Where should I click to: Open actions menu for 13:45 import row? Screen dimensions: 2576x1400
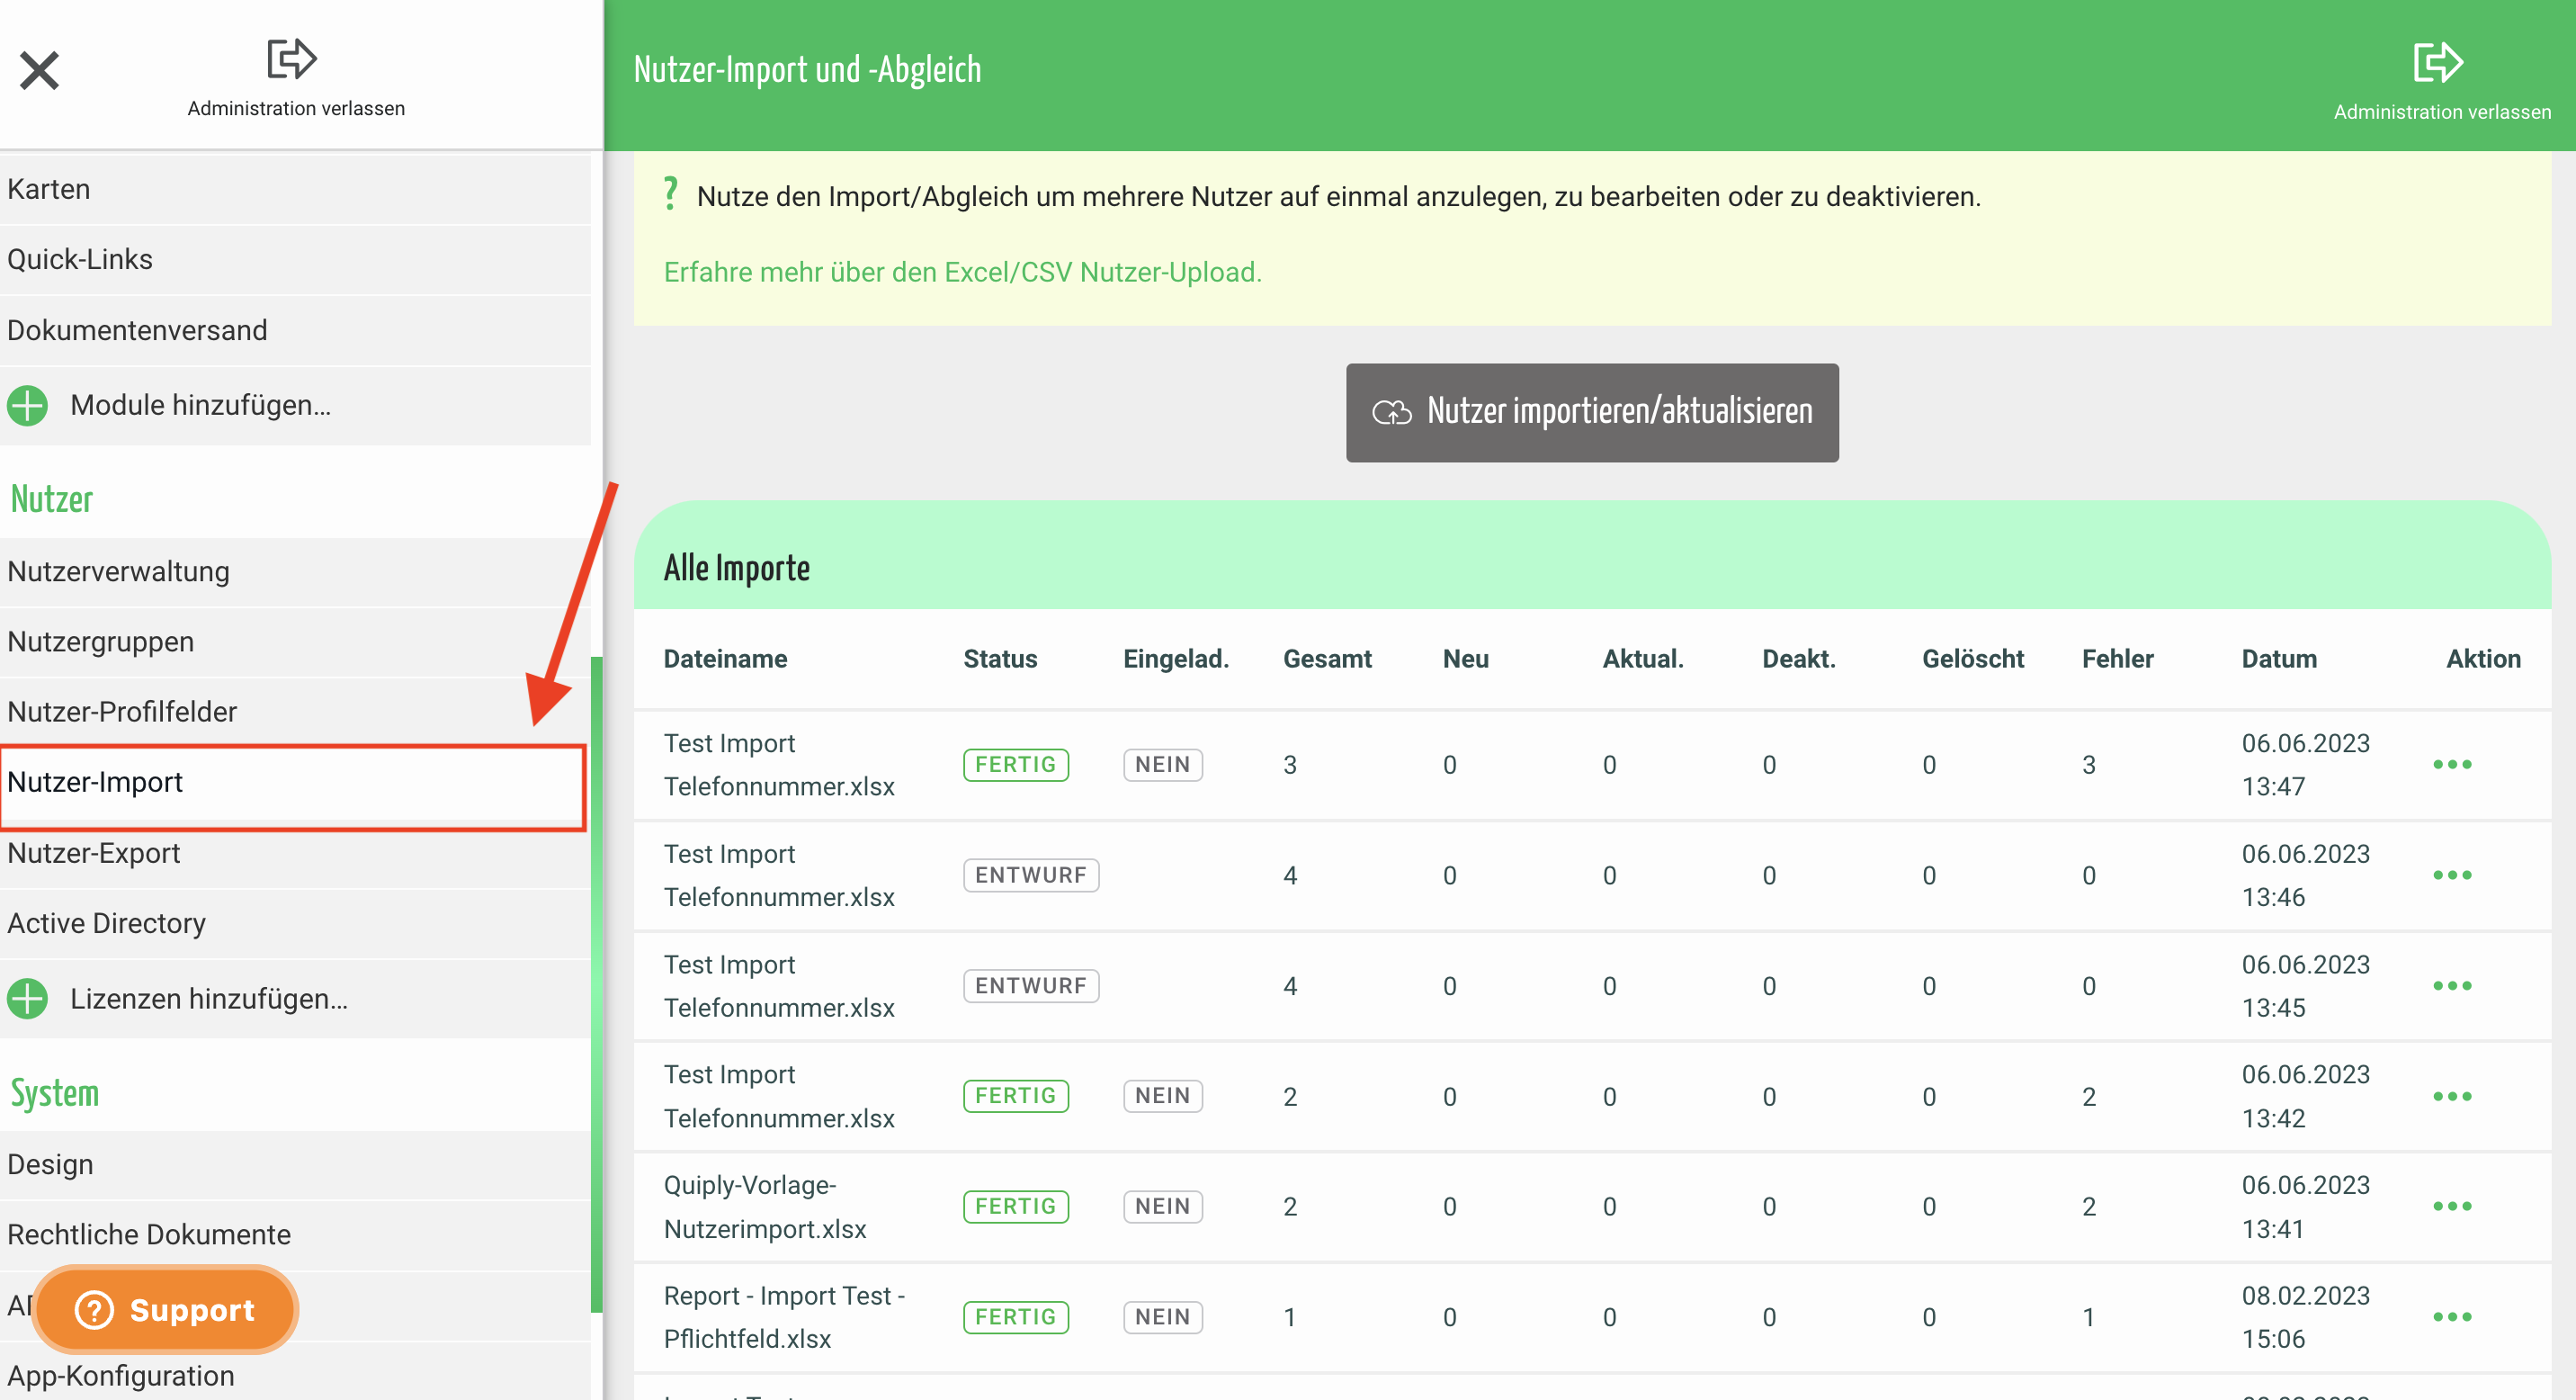click(2452, 986)
